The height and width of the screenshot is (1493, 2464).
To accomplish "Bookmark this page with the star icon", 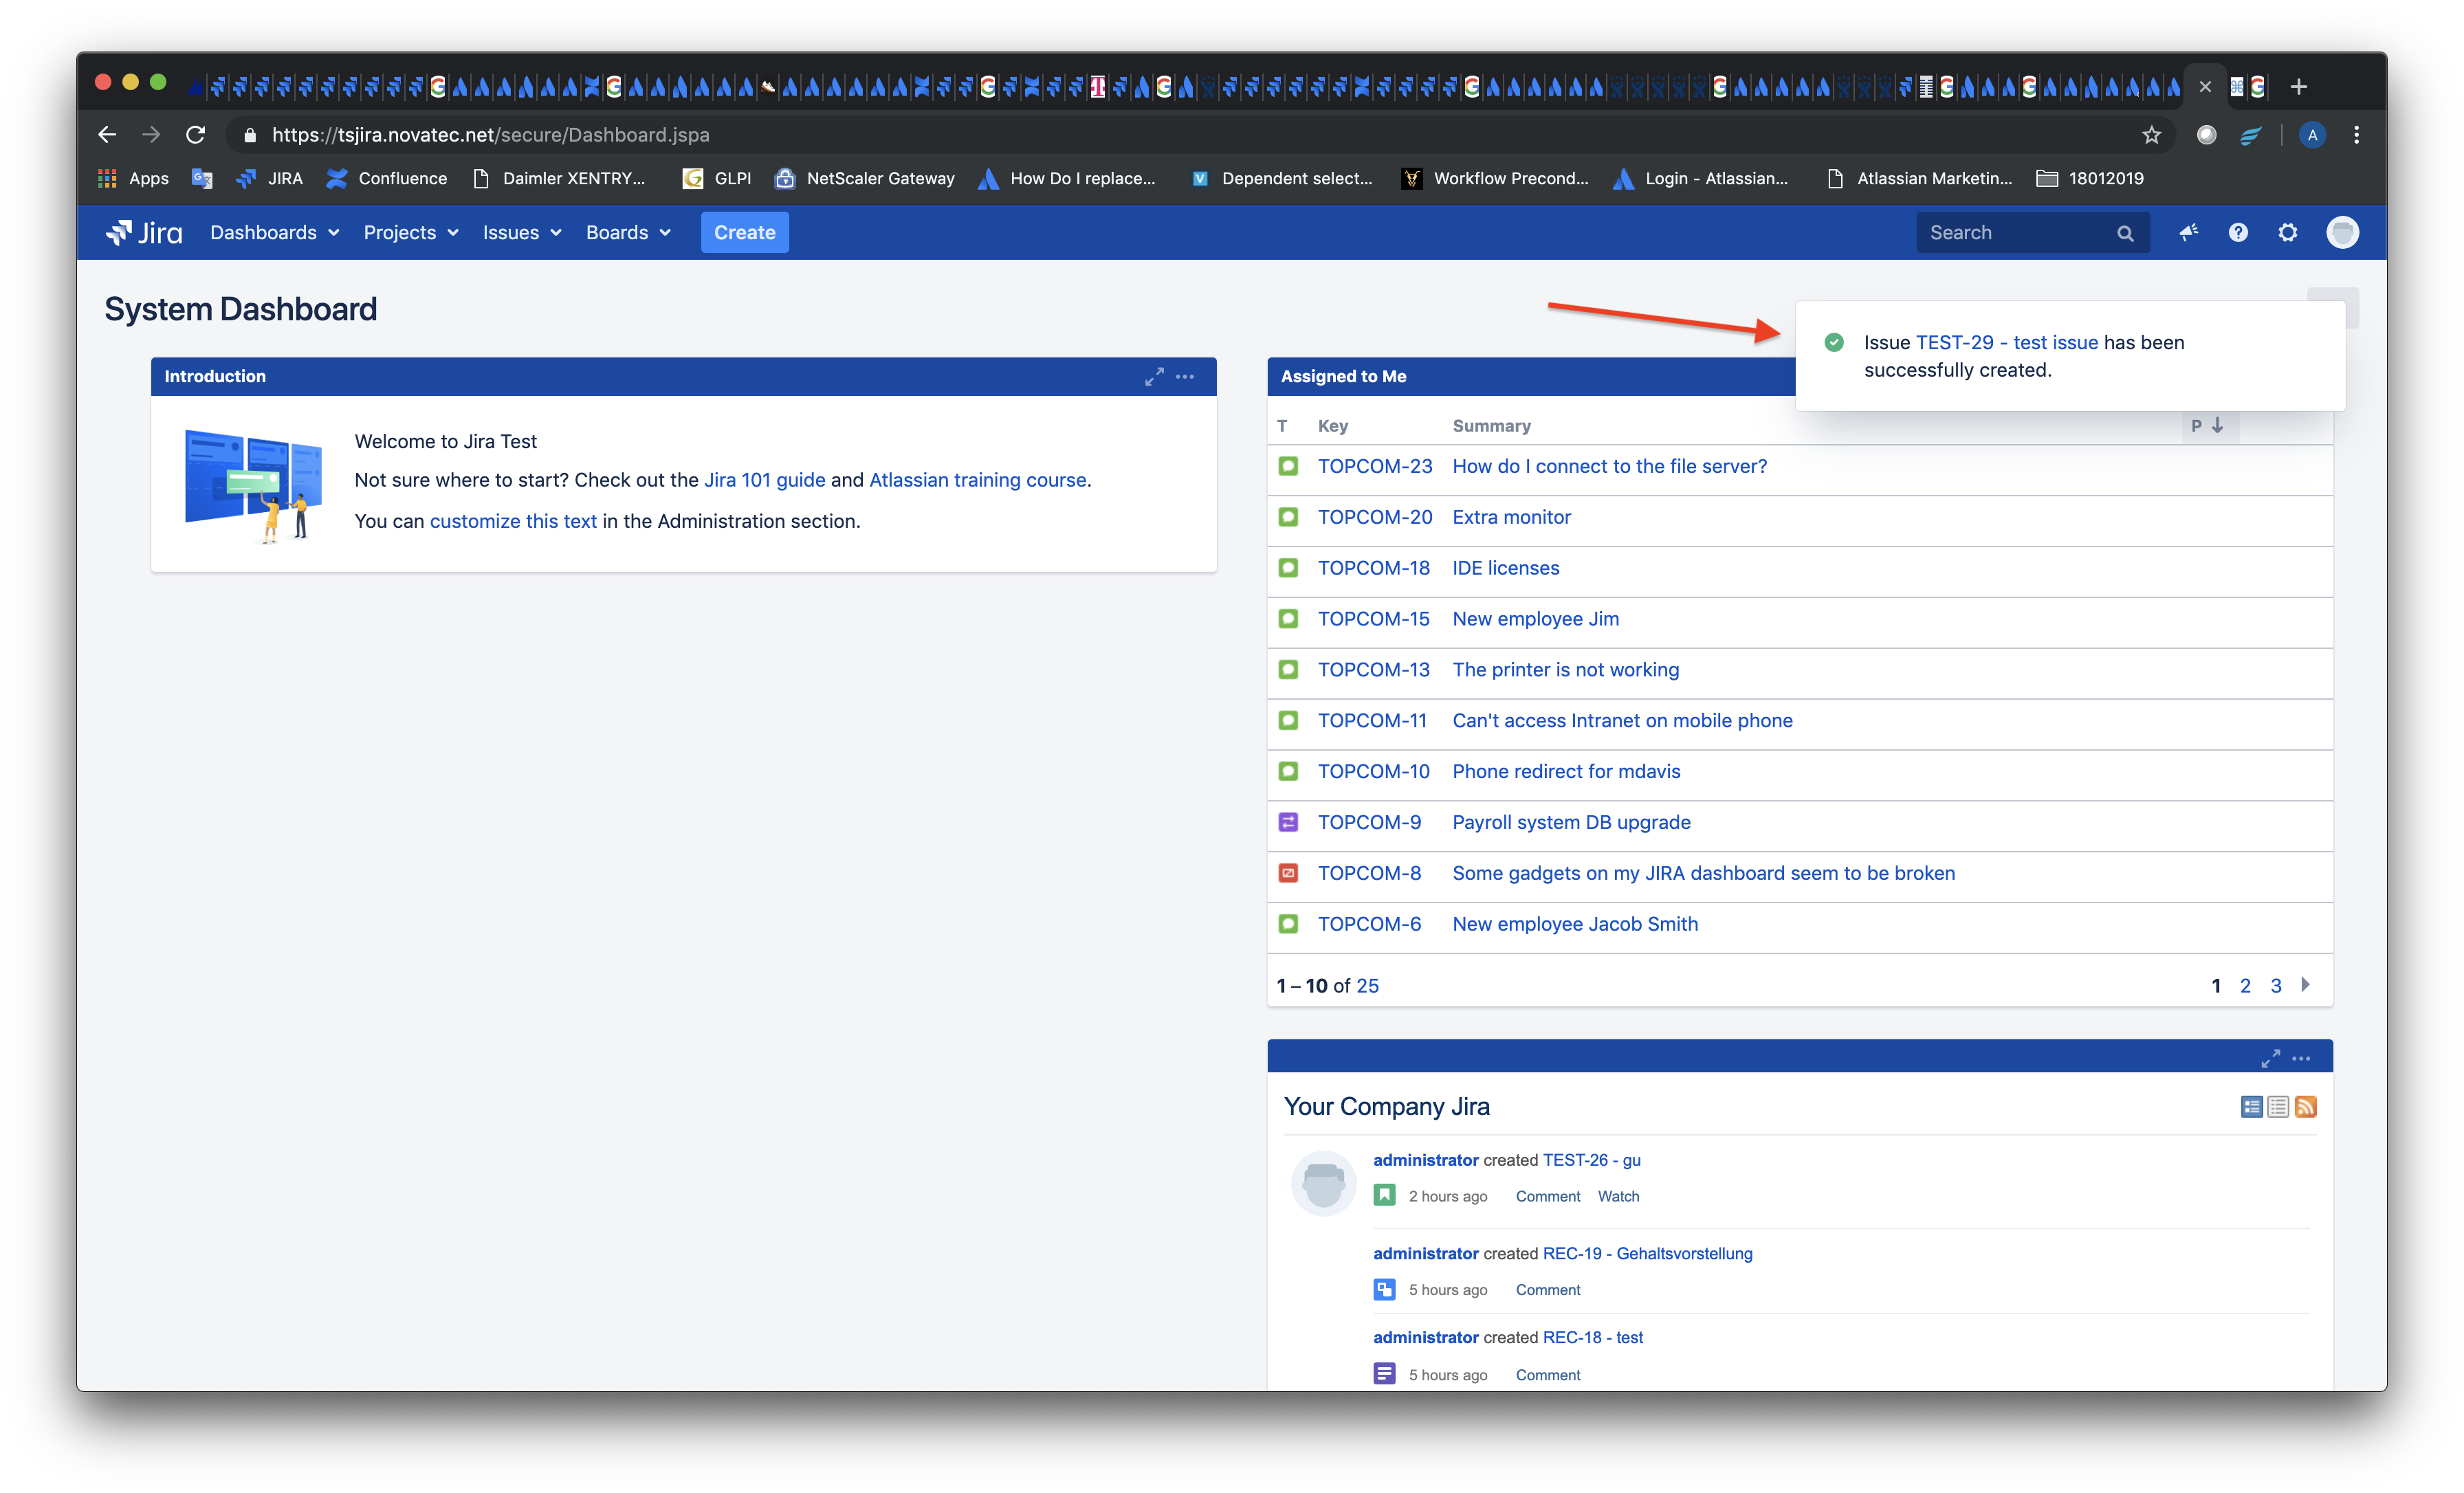I will (x=2151, y=135).
